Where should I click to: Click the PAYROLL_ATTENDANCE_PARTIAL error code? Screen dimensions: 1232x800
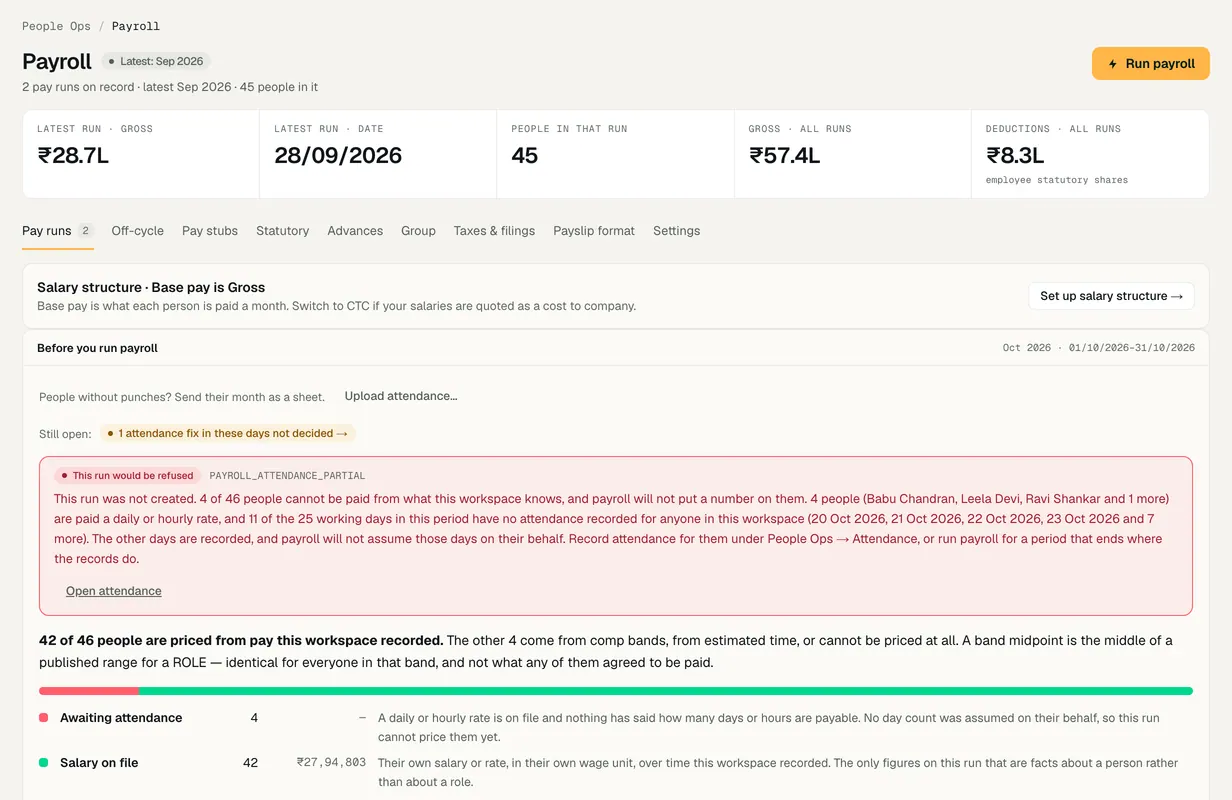(287, 476)
